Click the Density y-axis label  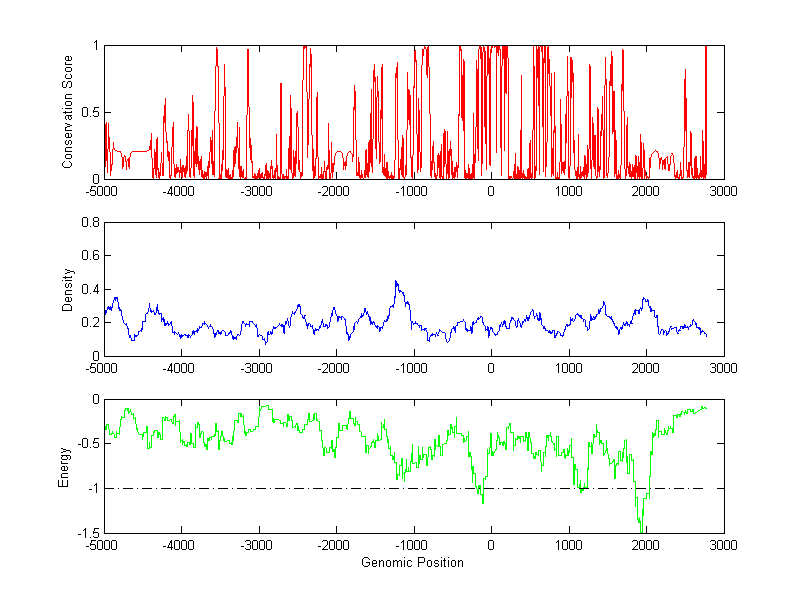67,290
